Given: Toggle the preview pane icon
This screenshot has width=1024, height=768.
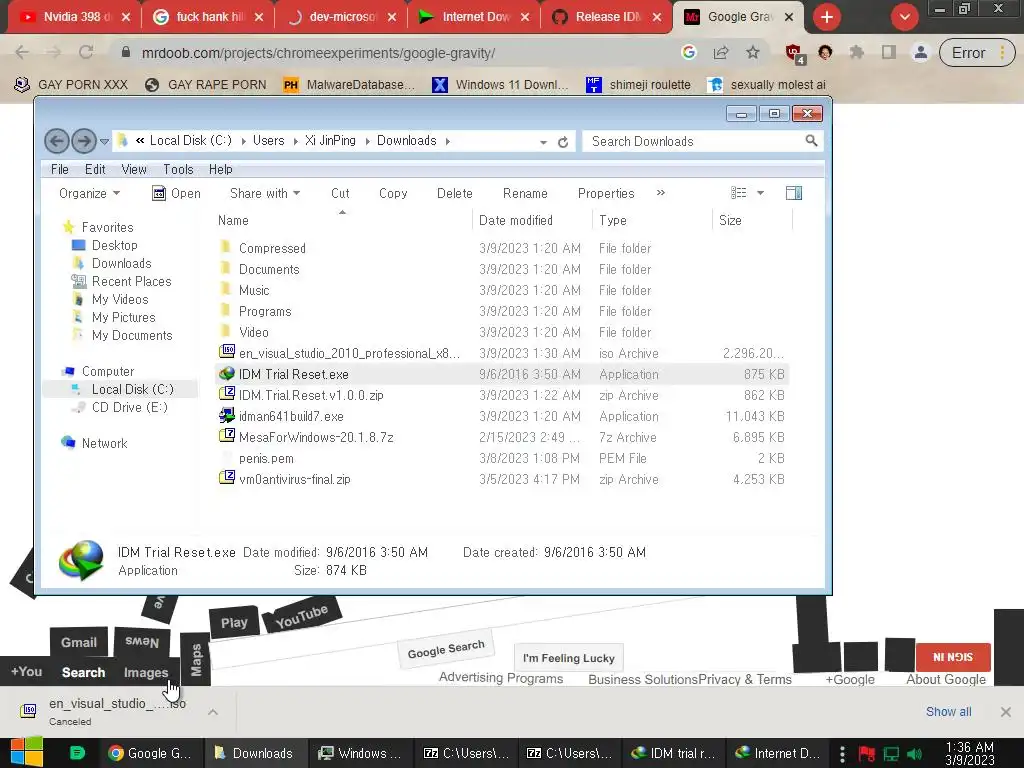Looking at the screenshot, I should [793, 193].
